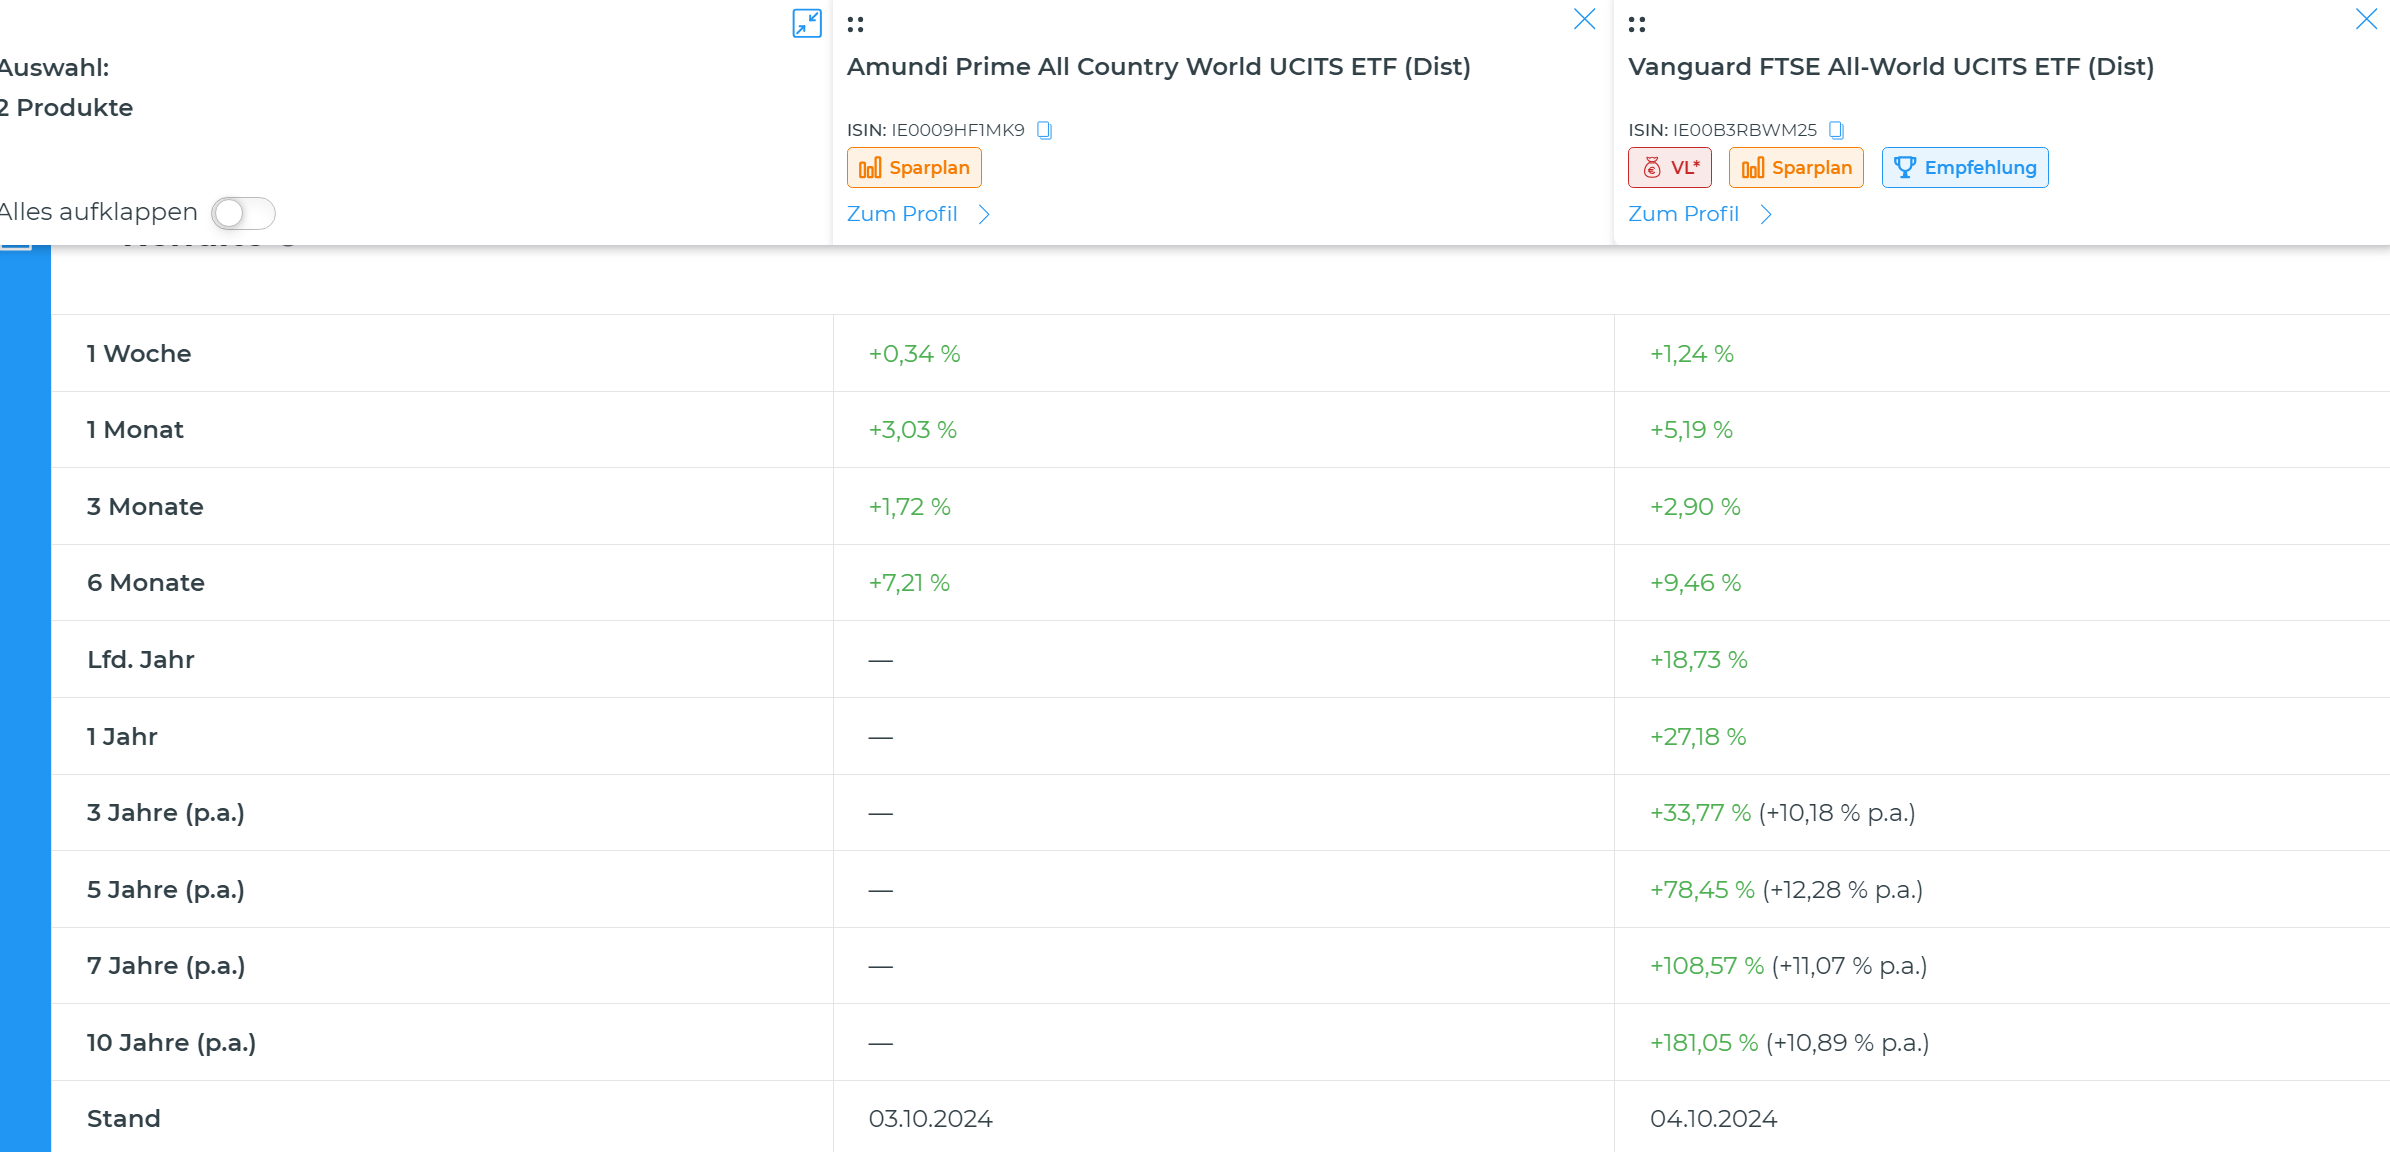This screenshot has width=2390, height=1152.
Task: Grab the Vanguard column drag handle
Action: (x=1636, y=24)
